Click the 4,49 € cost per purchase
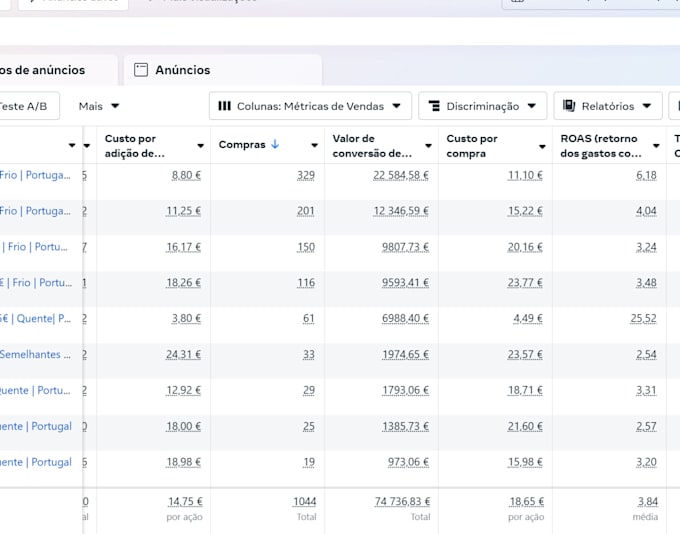The height and width of the screenshot is (534, 680). [528, 319]
